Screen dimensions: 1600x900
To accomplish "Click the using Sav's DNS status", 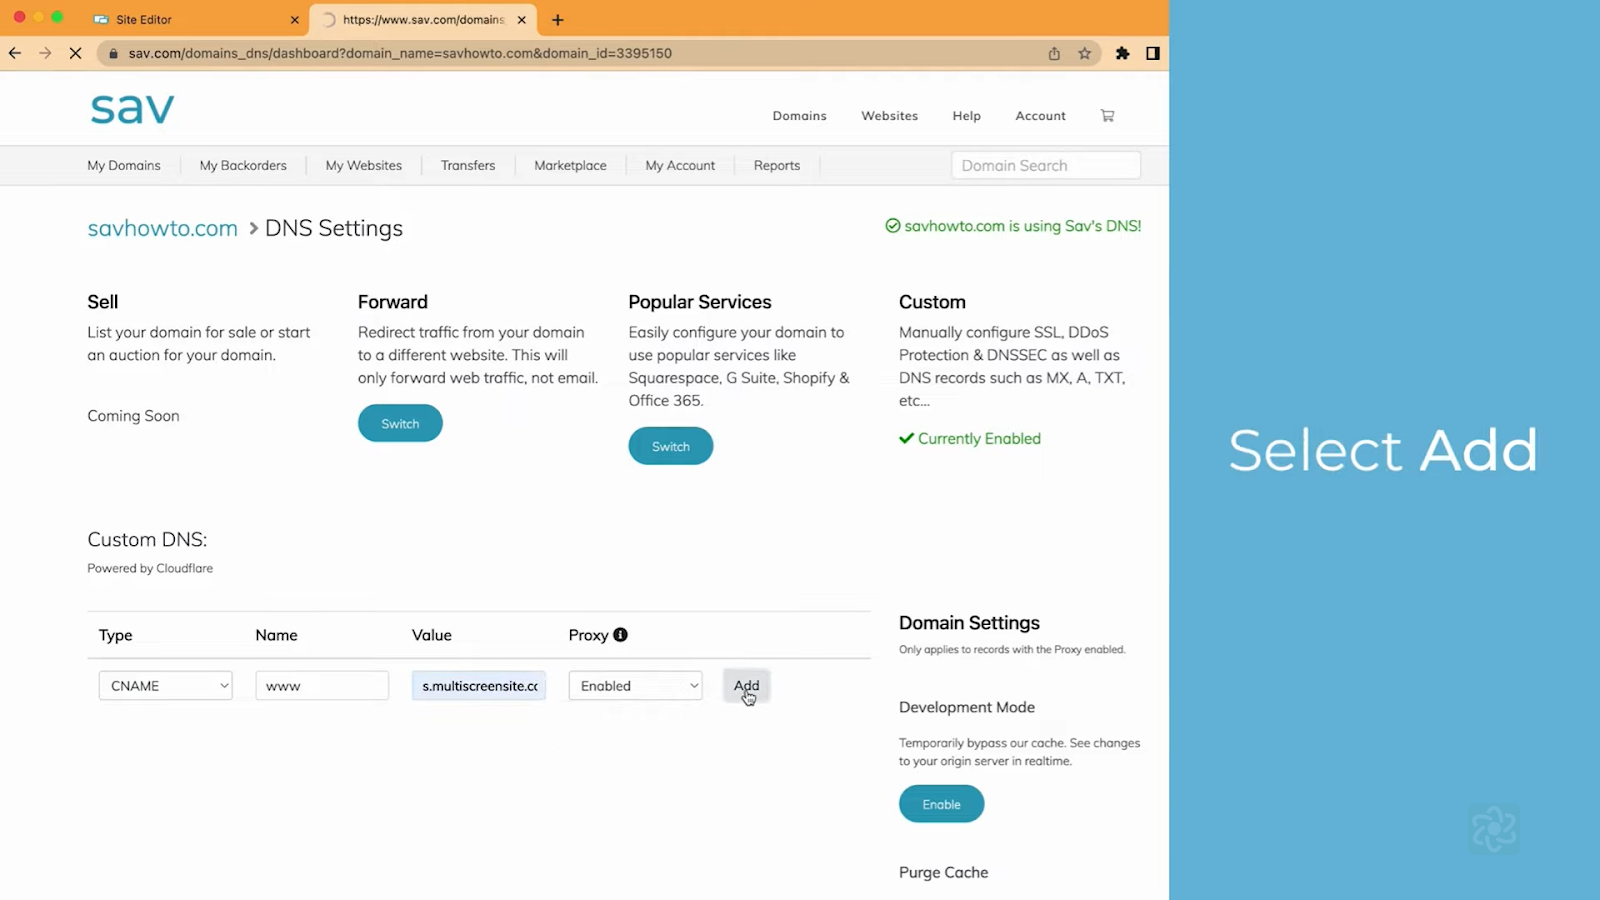I will [x=1013, y=226].
